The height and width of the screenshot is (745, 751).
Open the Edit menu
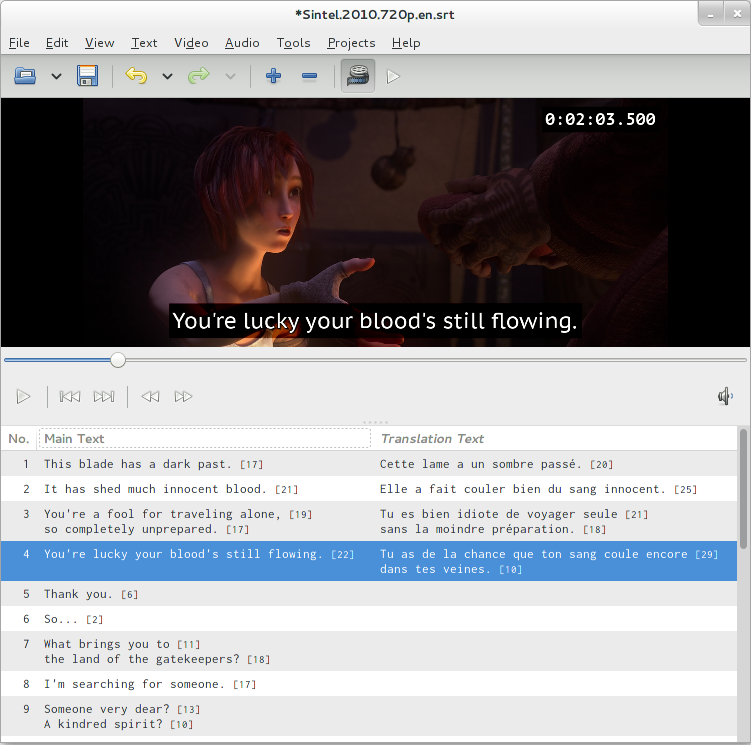[57, 43]
